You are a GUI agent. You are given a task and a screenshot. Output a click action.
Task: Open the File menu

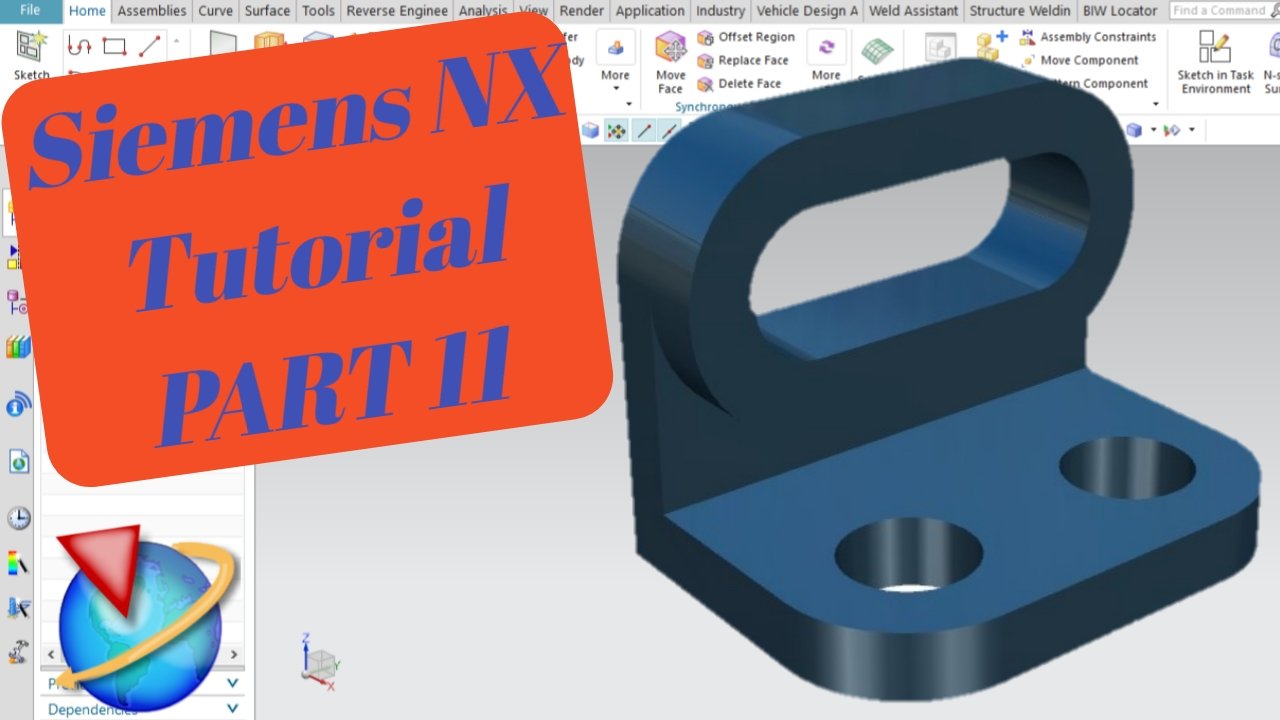[30, 10]
